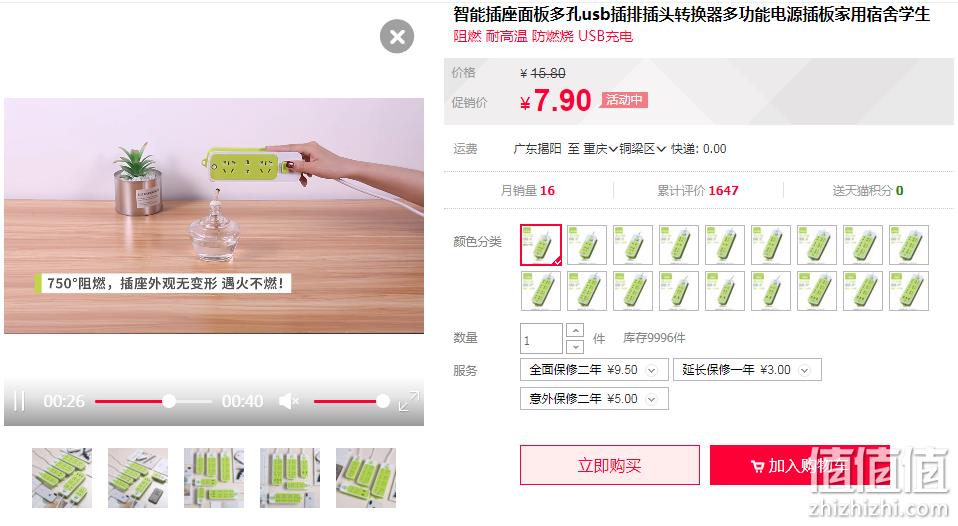Click the quantity input field
Image resolution: width=958 pixels, height=526 pixels.
click(541, 338)
